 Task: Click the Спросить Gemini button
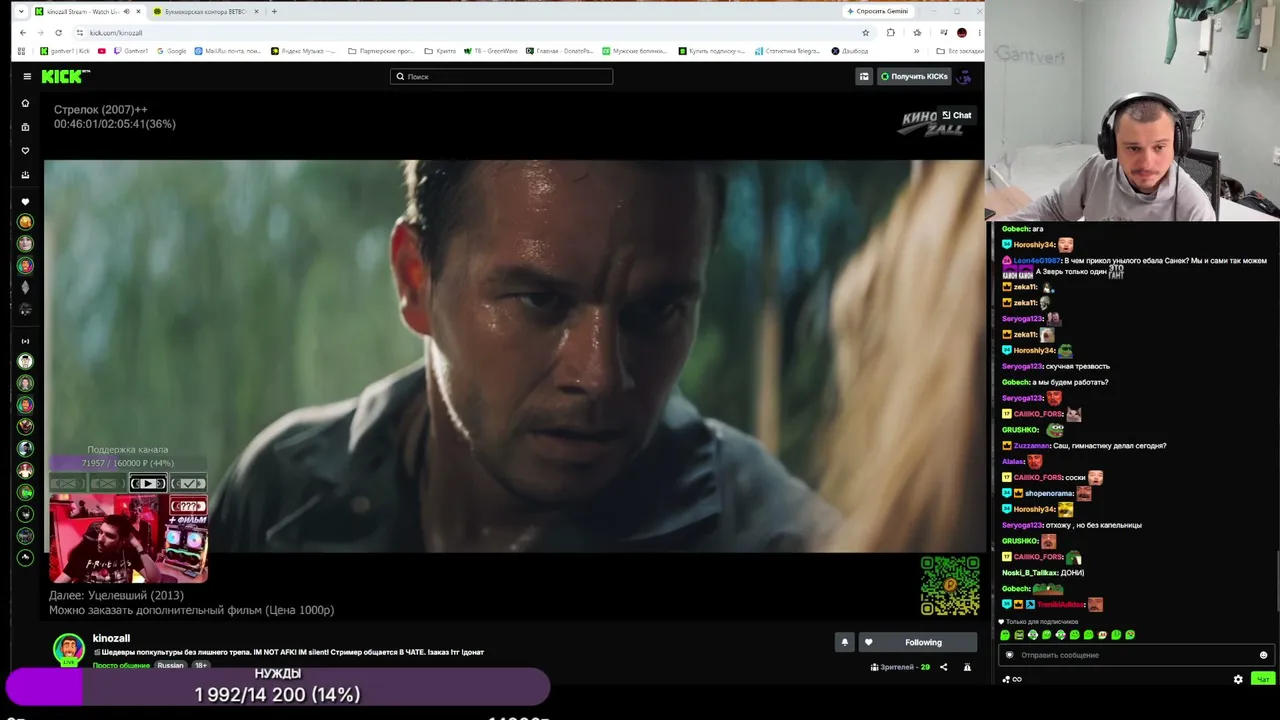[x=878, y=11]
